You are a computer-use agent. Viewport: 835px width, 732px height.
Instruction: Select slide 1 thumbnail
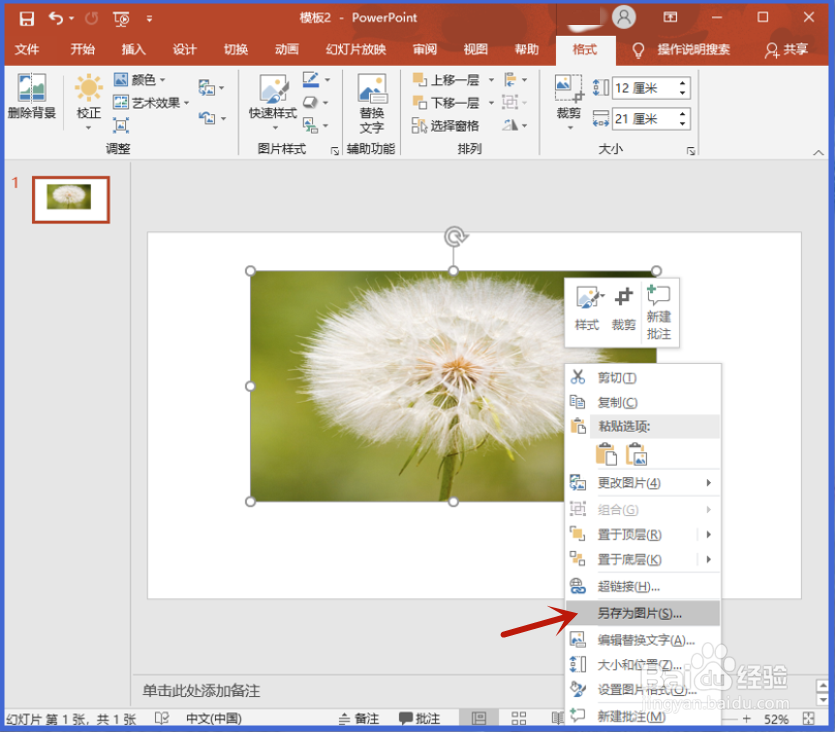(x=71, y=200)
